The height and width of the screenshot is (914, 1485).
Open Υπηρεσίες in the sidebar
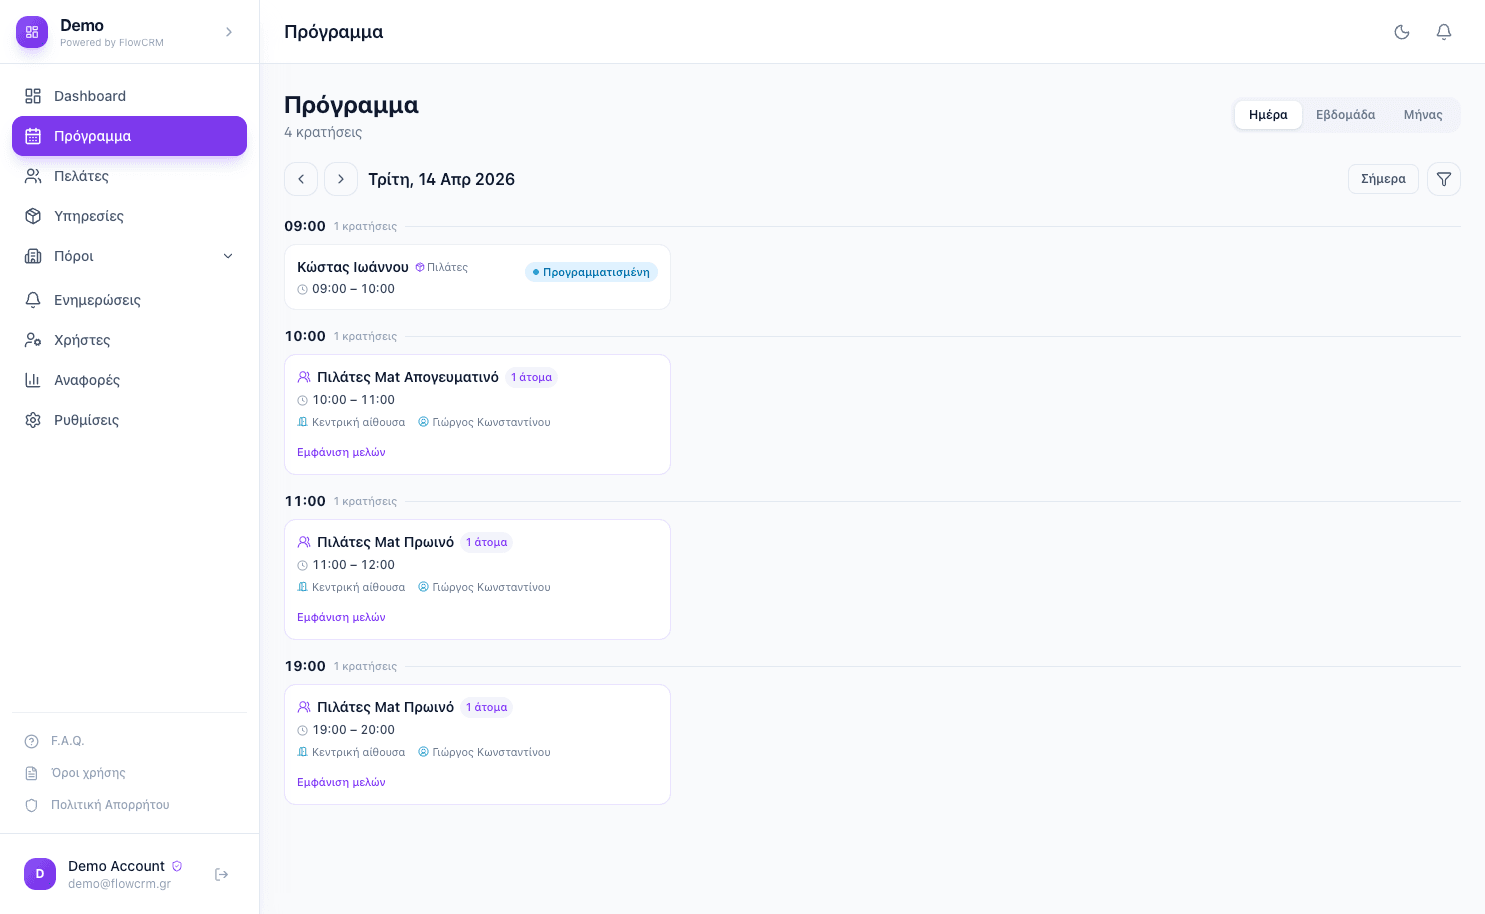pos(129,216)
